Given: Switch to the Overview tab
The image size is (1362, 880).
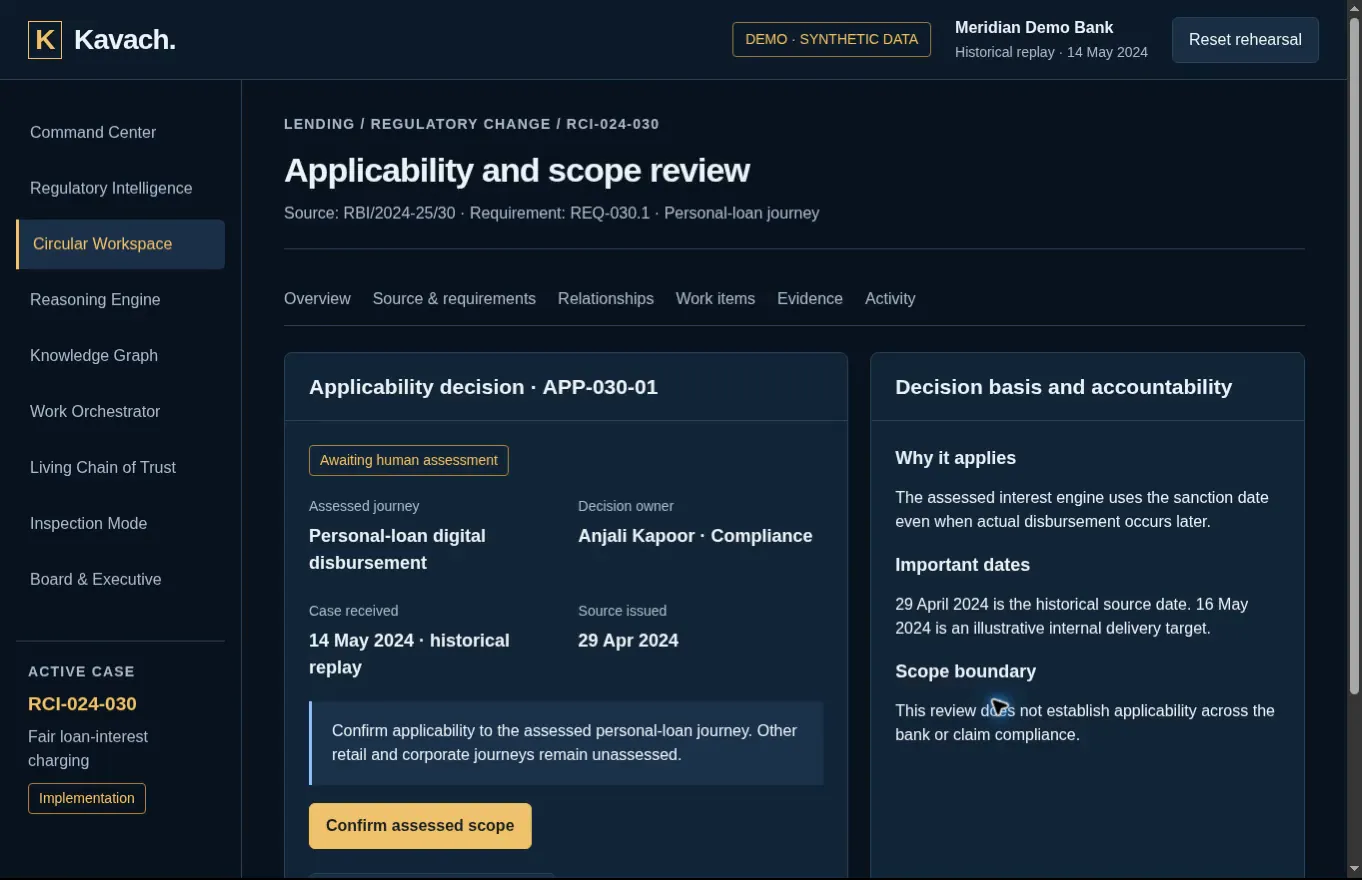Looking at the screenshot, I should 317,299.
